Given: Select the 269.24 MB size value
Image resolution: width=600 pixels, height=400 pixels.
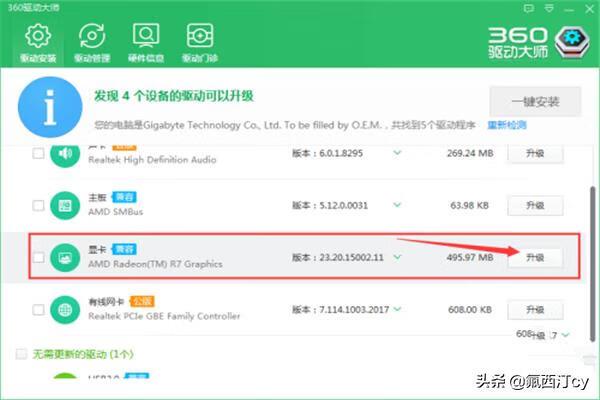Looking at the screenshot, I should 470,153.
